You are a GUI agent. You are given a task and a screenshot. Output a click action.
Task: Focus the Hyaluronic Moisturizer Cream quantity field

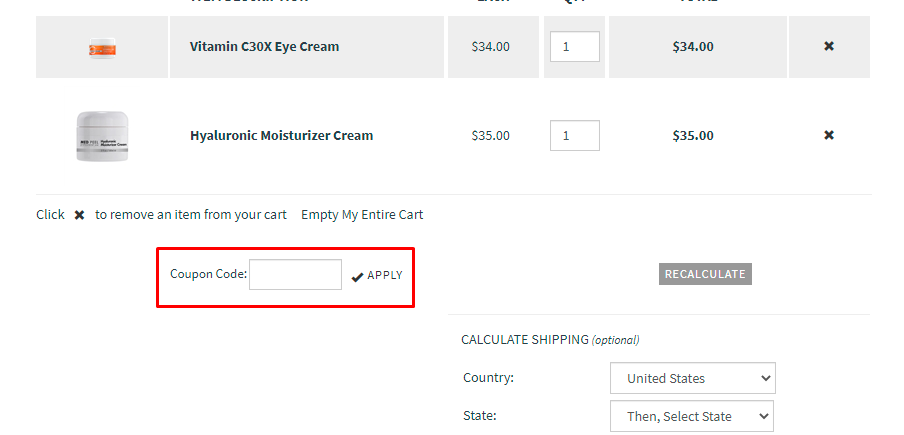tap(574, 135)
